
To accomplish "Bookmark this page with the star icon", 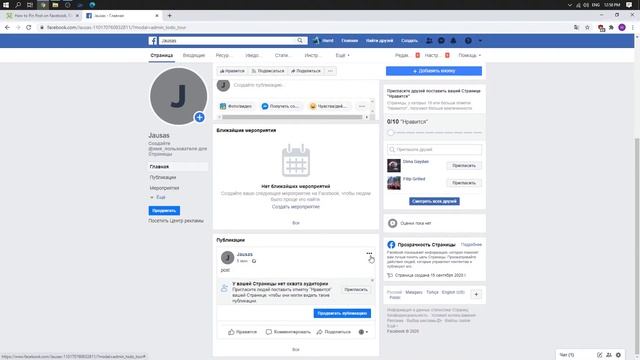I will 587,27.
